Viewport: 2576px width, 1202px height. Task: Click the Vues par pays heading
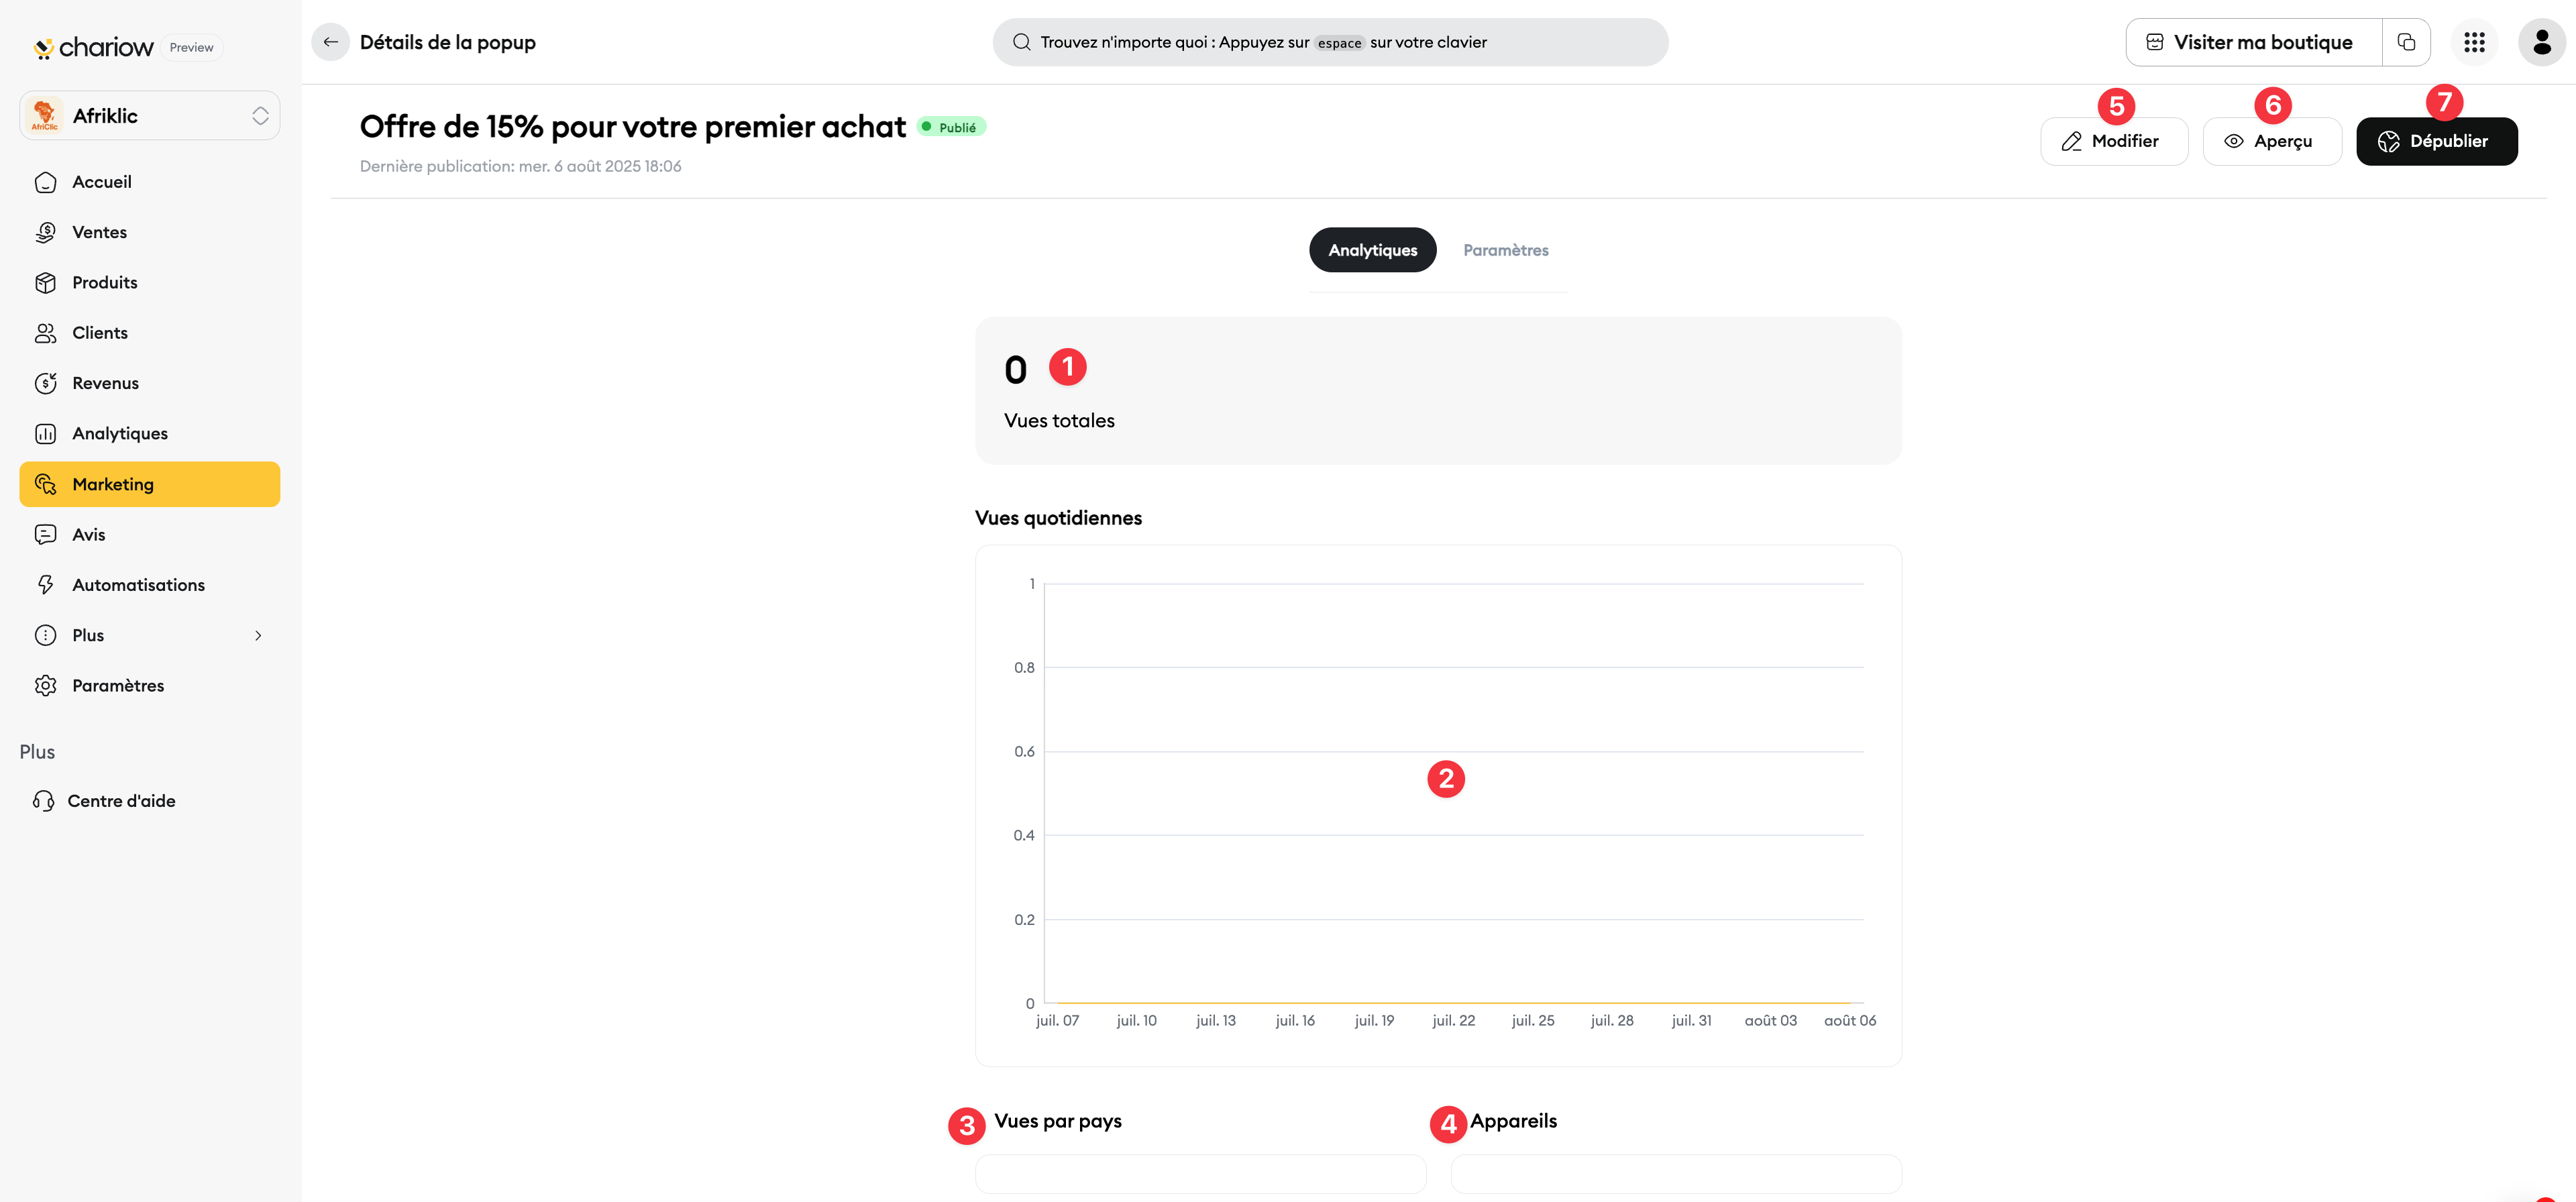pyautogui.click(x=1058, y=1121)
